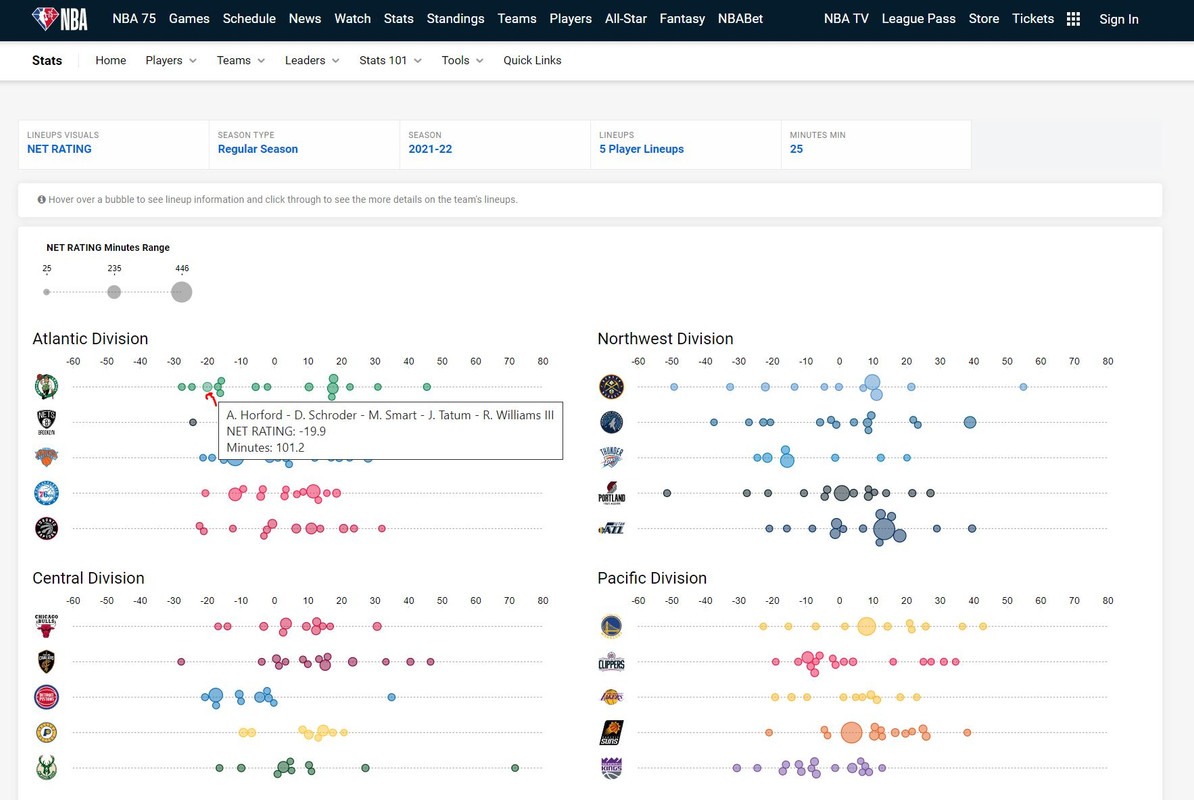Viewport: 1194px width, 800px height.
Task: Open the Store link
Action: [x=984, y=19]
